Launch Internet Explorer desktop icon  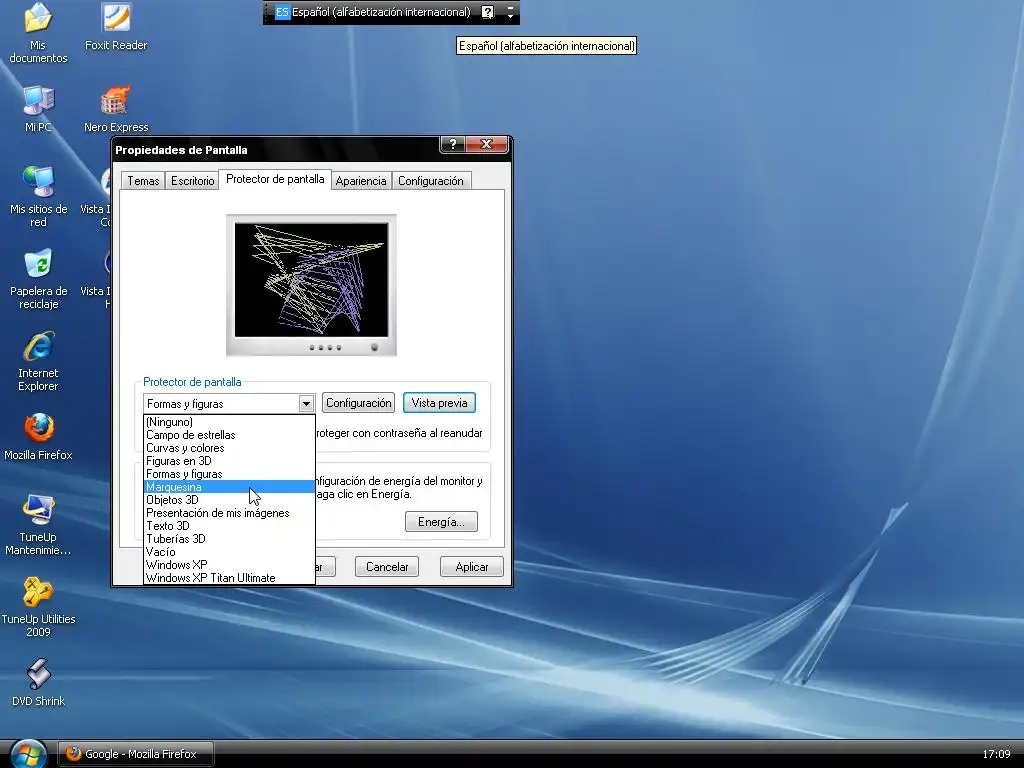(38, 361)
